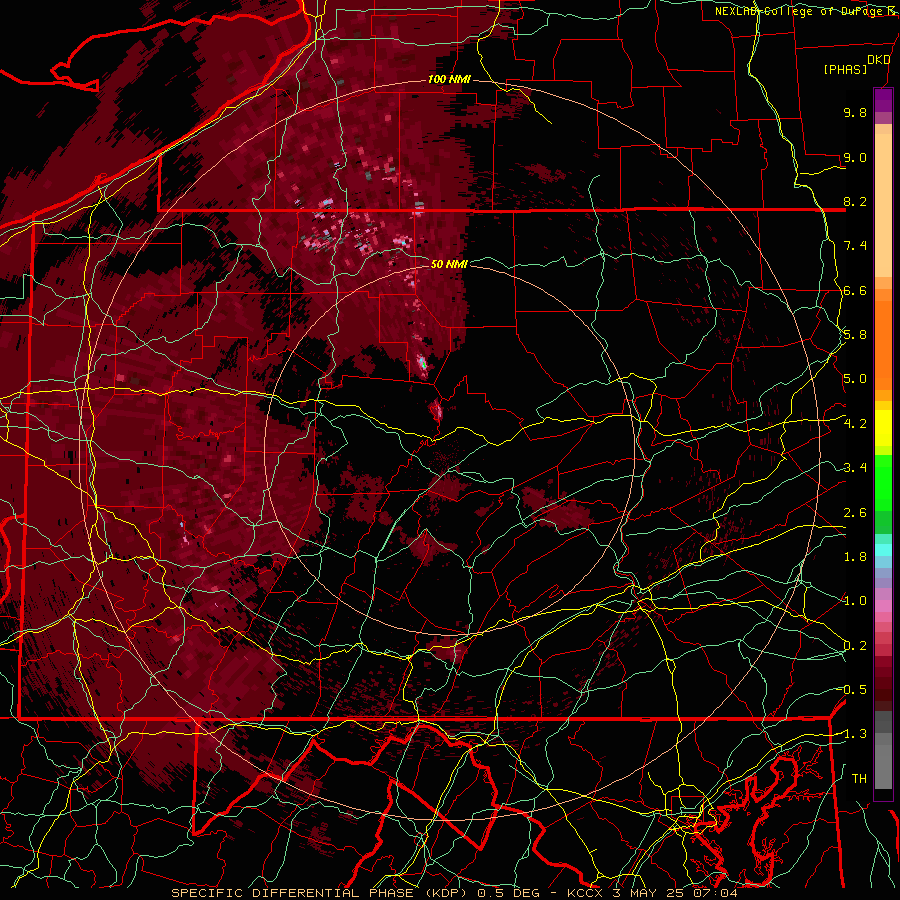Click the TH label at the scale bottom

click(x=859, y=779)
